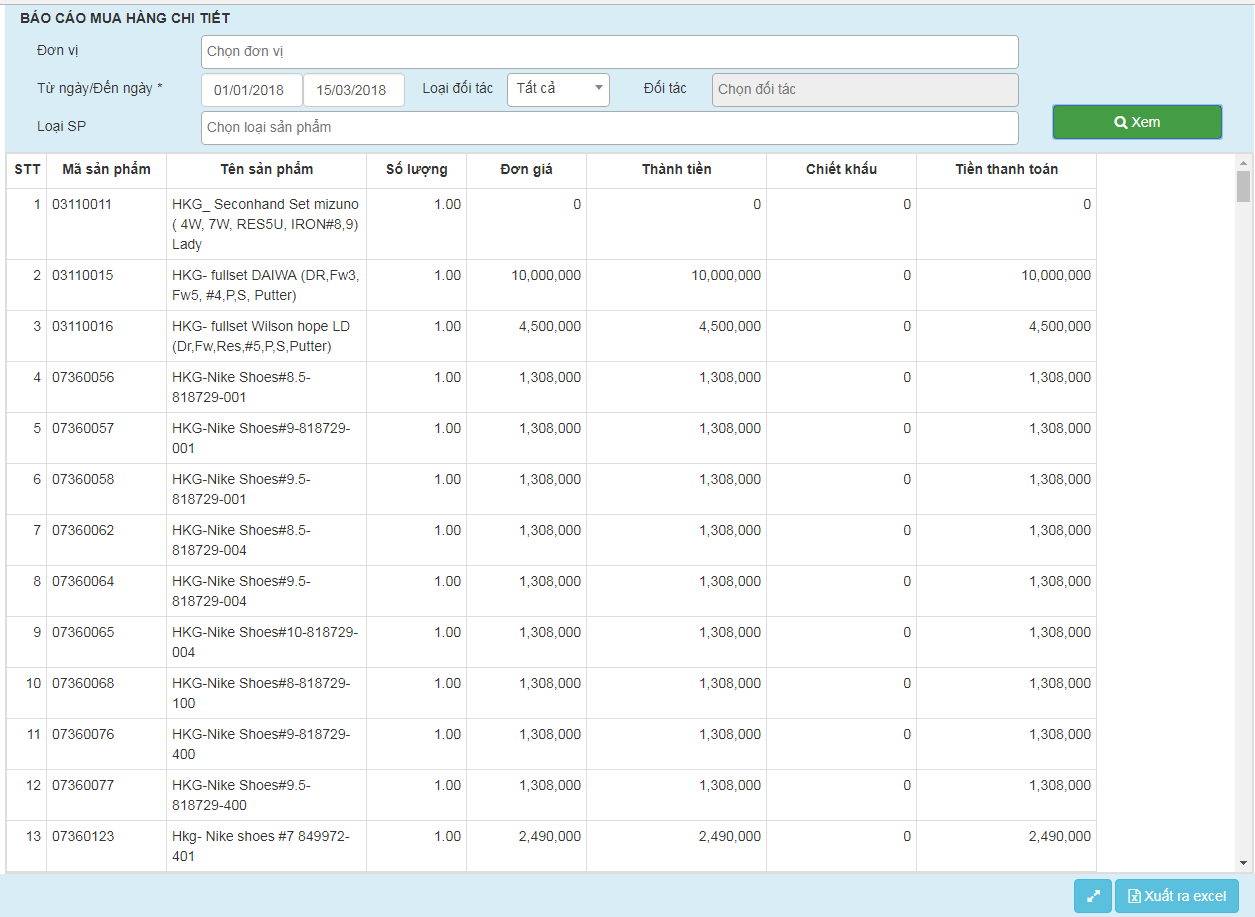The width and height of the screenshot is (1255, 917).
Task: Set the end date field 15/03/2018
Action: (354, 90)
